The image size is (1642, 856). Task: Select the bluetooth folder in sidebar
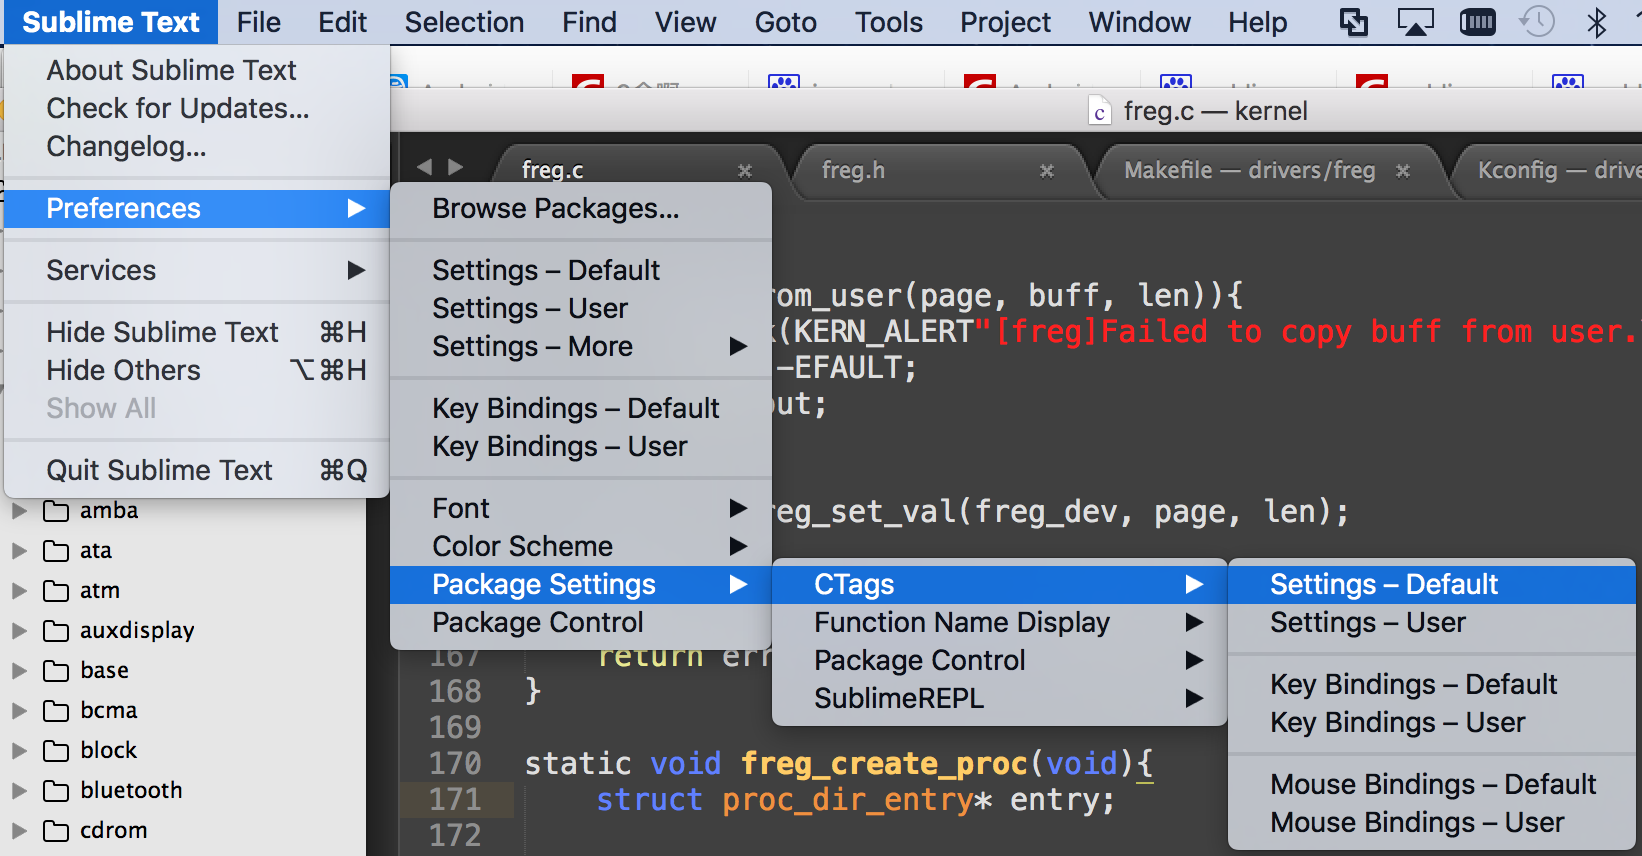tap(131, 790)
